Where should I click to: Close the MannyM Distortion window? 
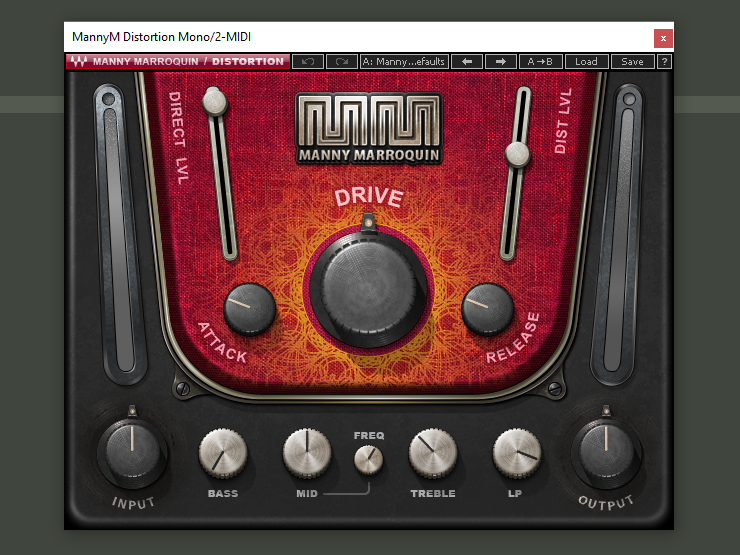tap(663, 38)
